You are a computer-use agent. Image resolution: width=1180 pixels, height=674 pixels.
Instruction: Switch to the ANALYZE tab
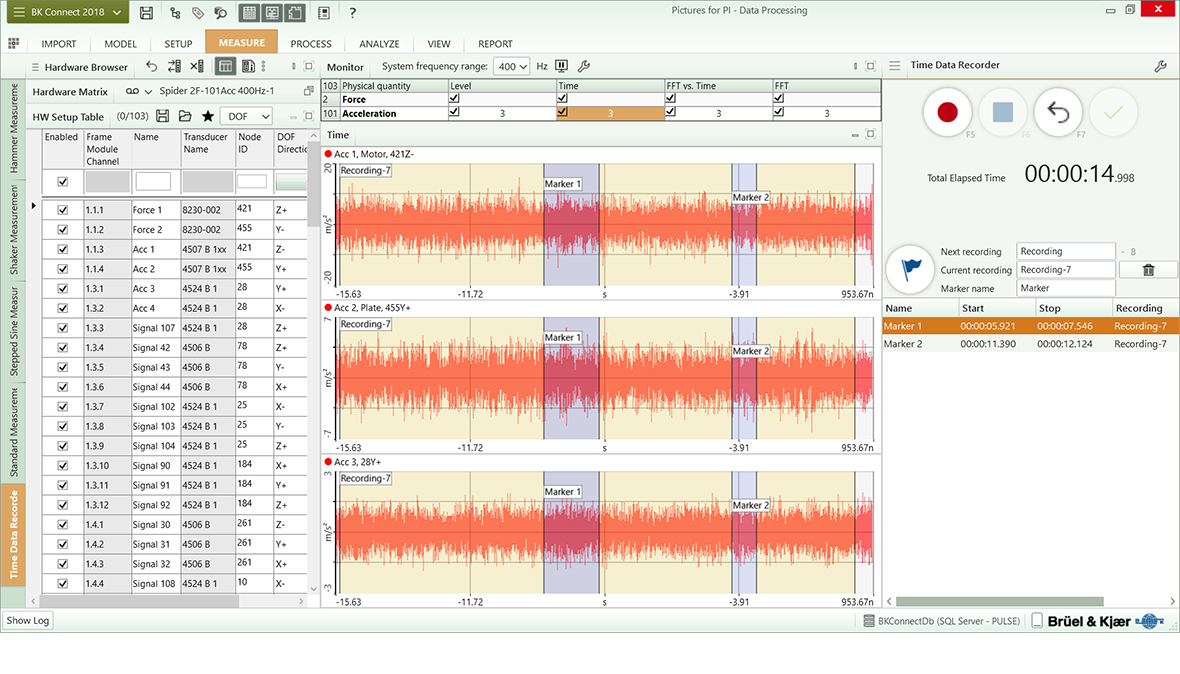point(379,44)
